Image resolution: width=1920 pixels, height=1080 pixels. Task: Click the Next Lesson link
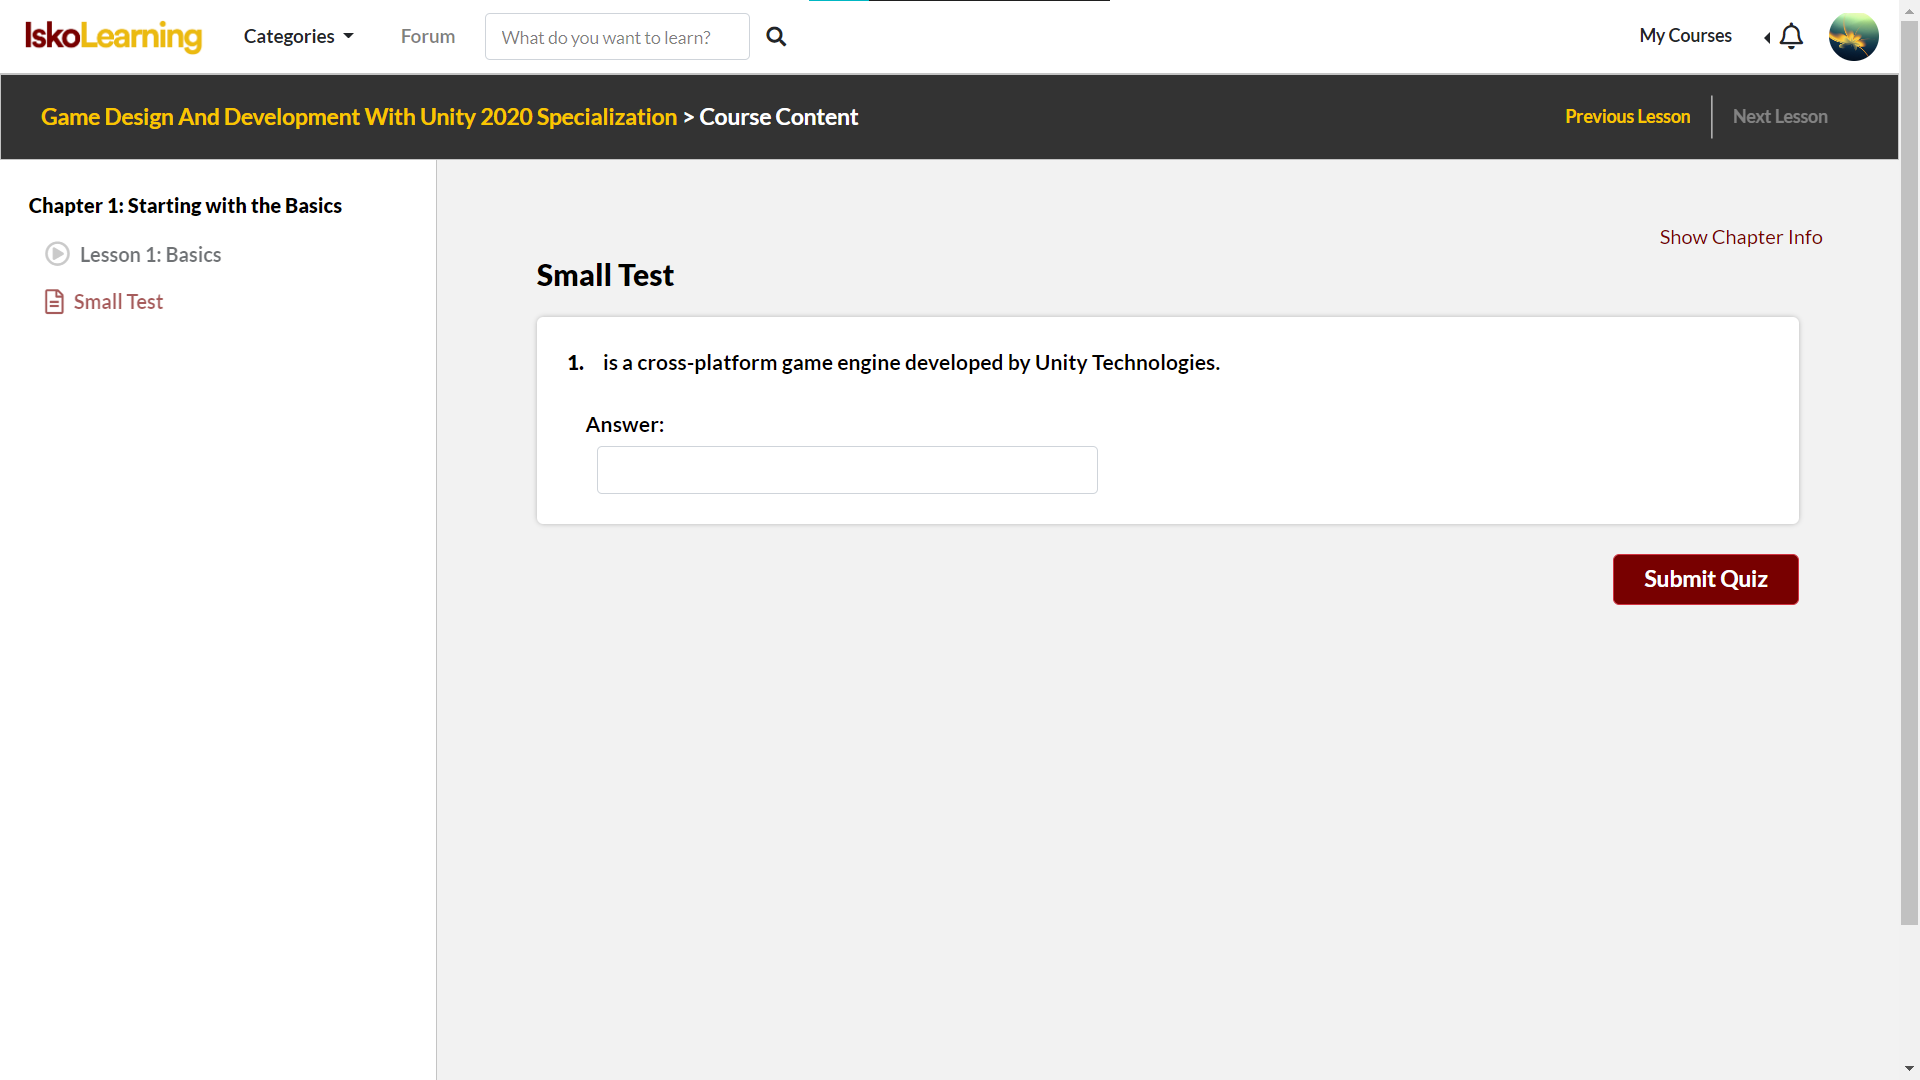[x=1780, y=117]
